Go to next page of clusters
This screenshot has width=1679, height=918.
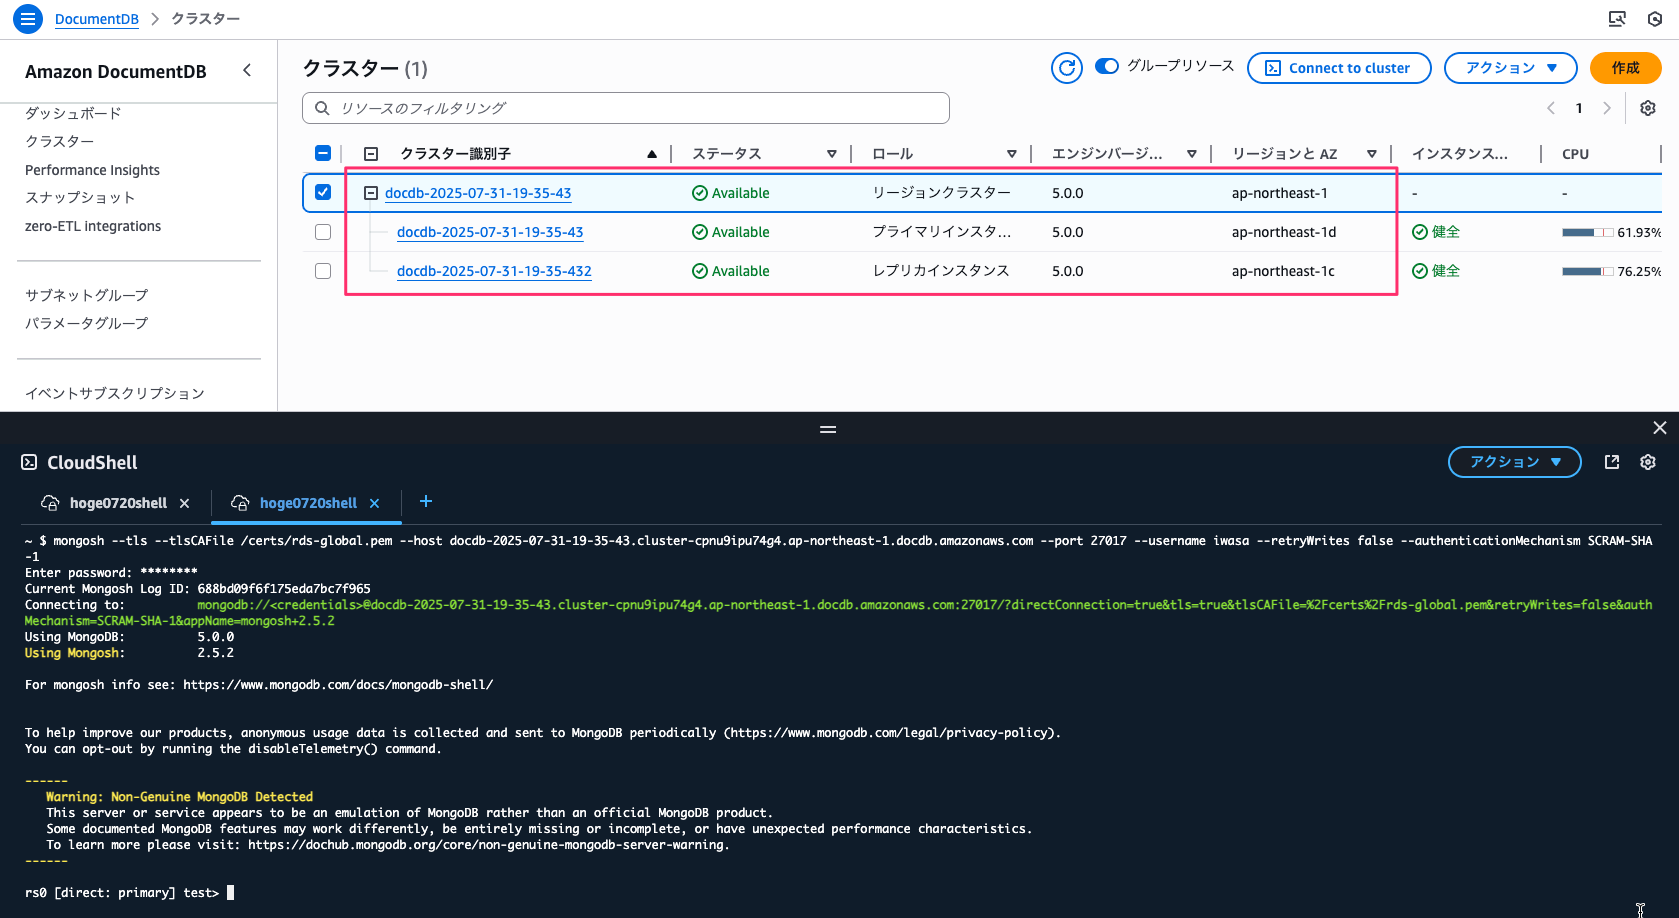coord(1607,108)
